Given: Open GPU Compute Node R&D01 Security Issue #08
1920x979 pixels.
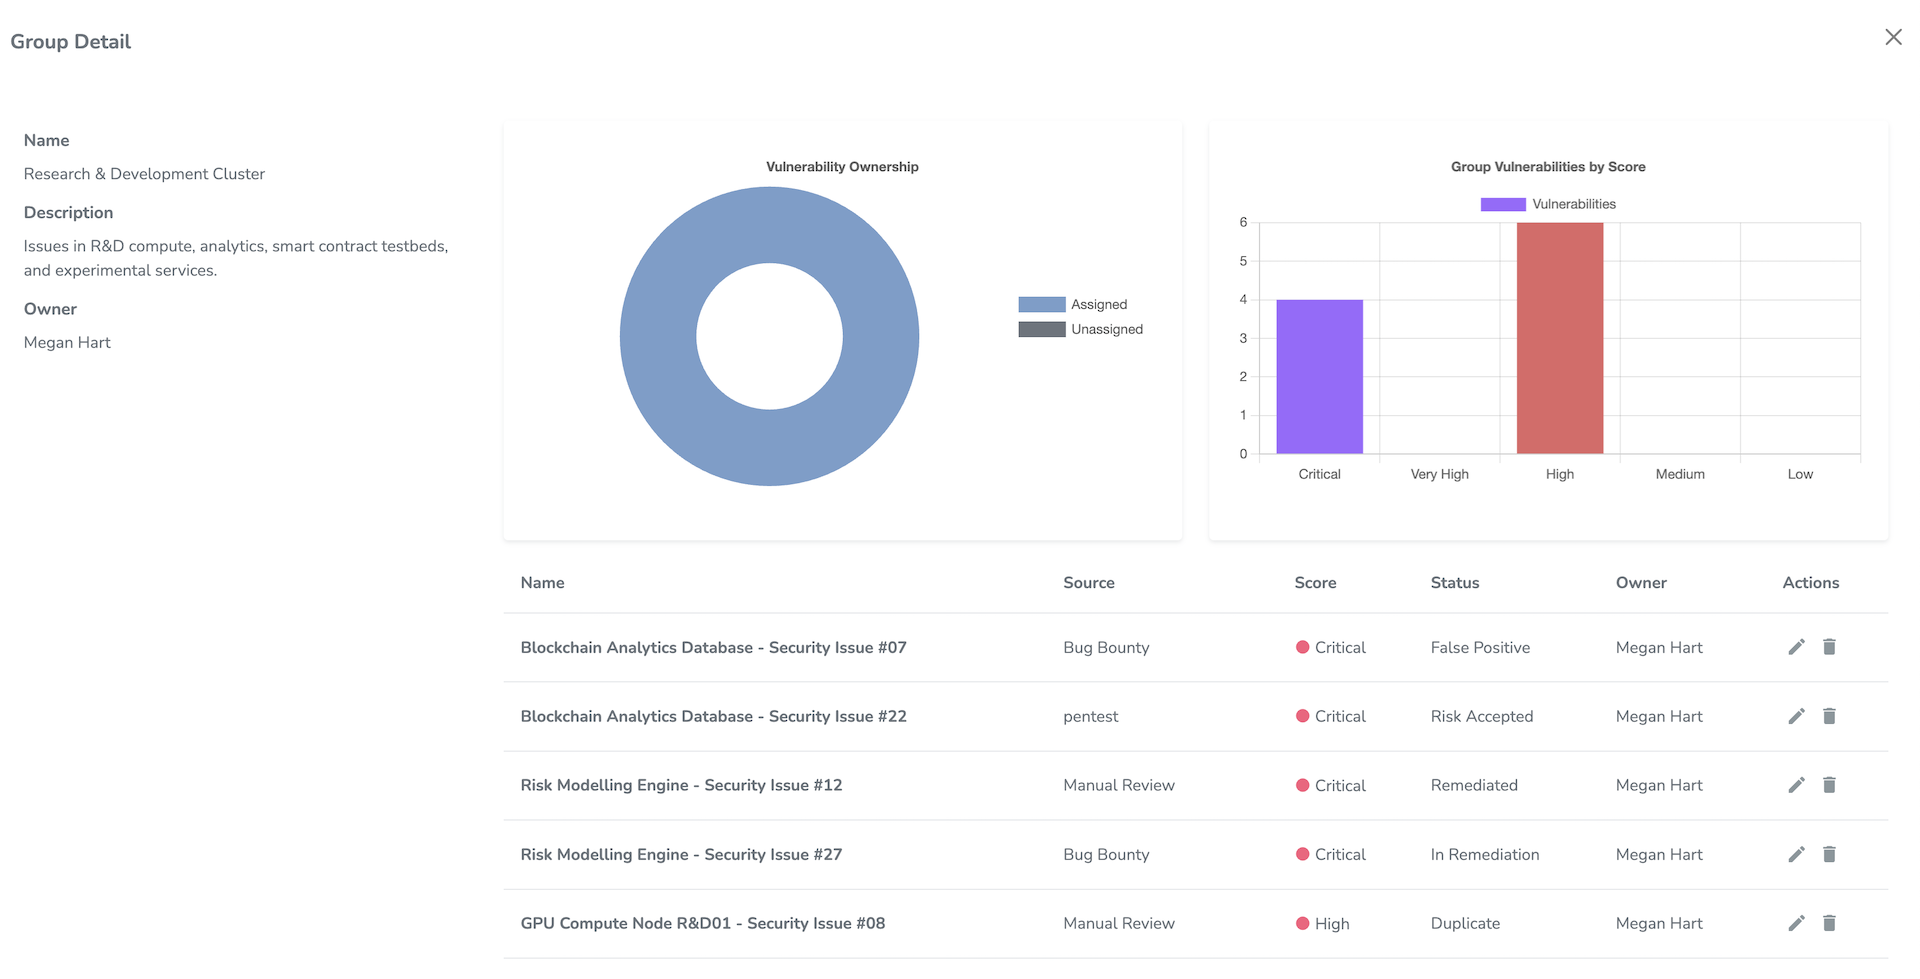Looking at the screenshot, I should [702, 923].
